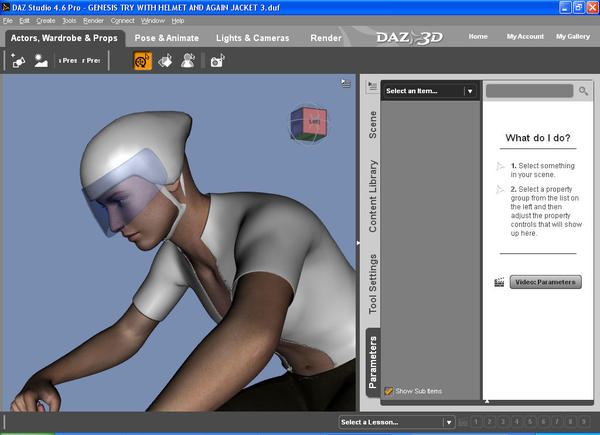The width and height of the screenshot is (600, 435).
Task: Open the Connect menu
Action: point(122,21)
